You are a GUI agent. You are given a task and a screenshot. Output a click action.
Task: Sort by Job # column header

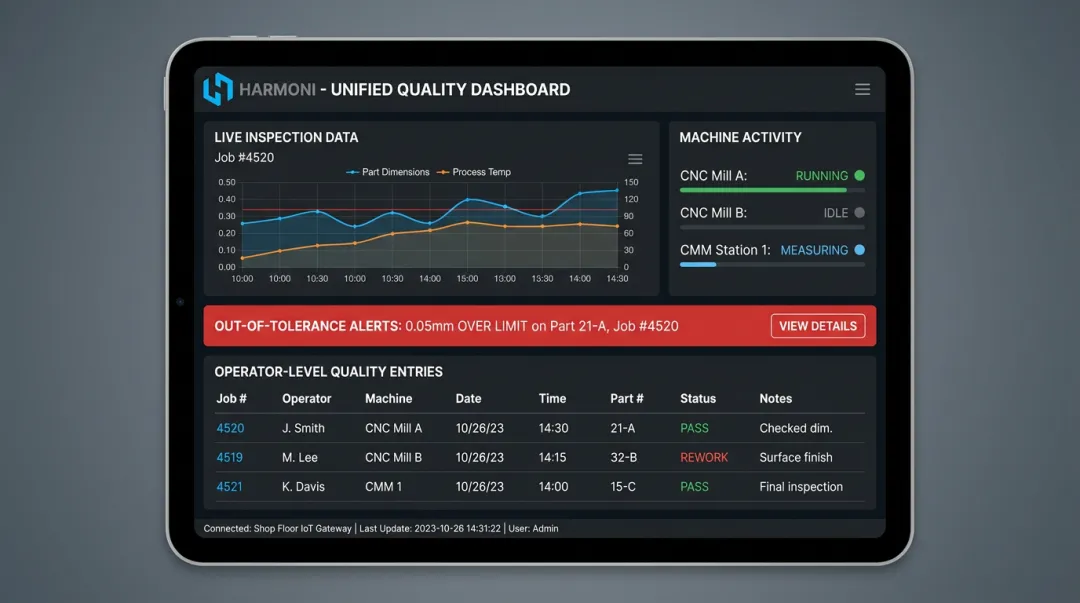[231, 398]
